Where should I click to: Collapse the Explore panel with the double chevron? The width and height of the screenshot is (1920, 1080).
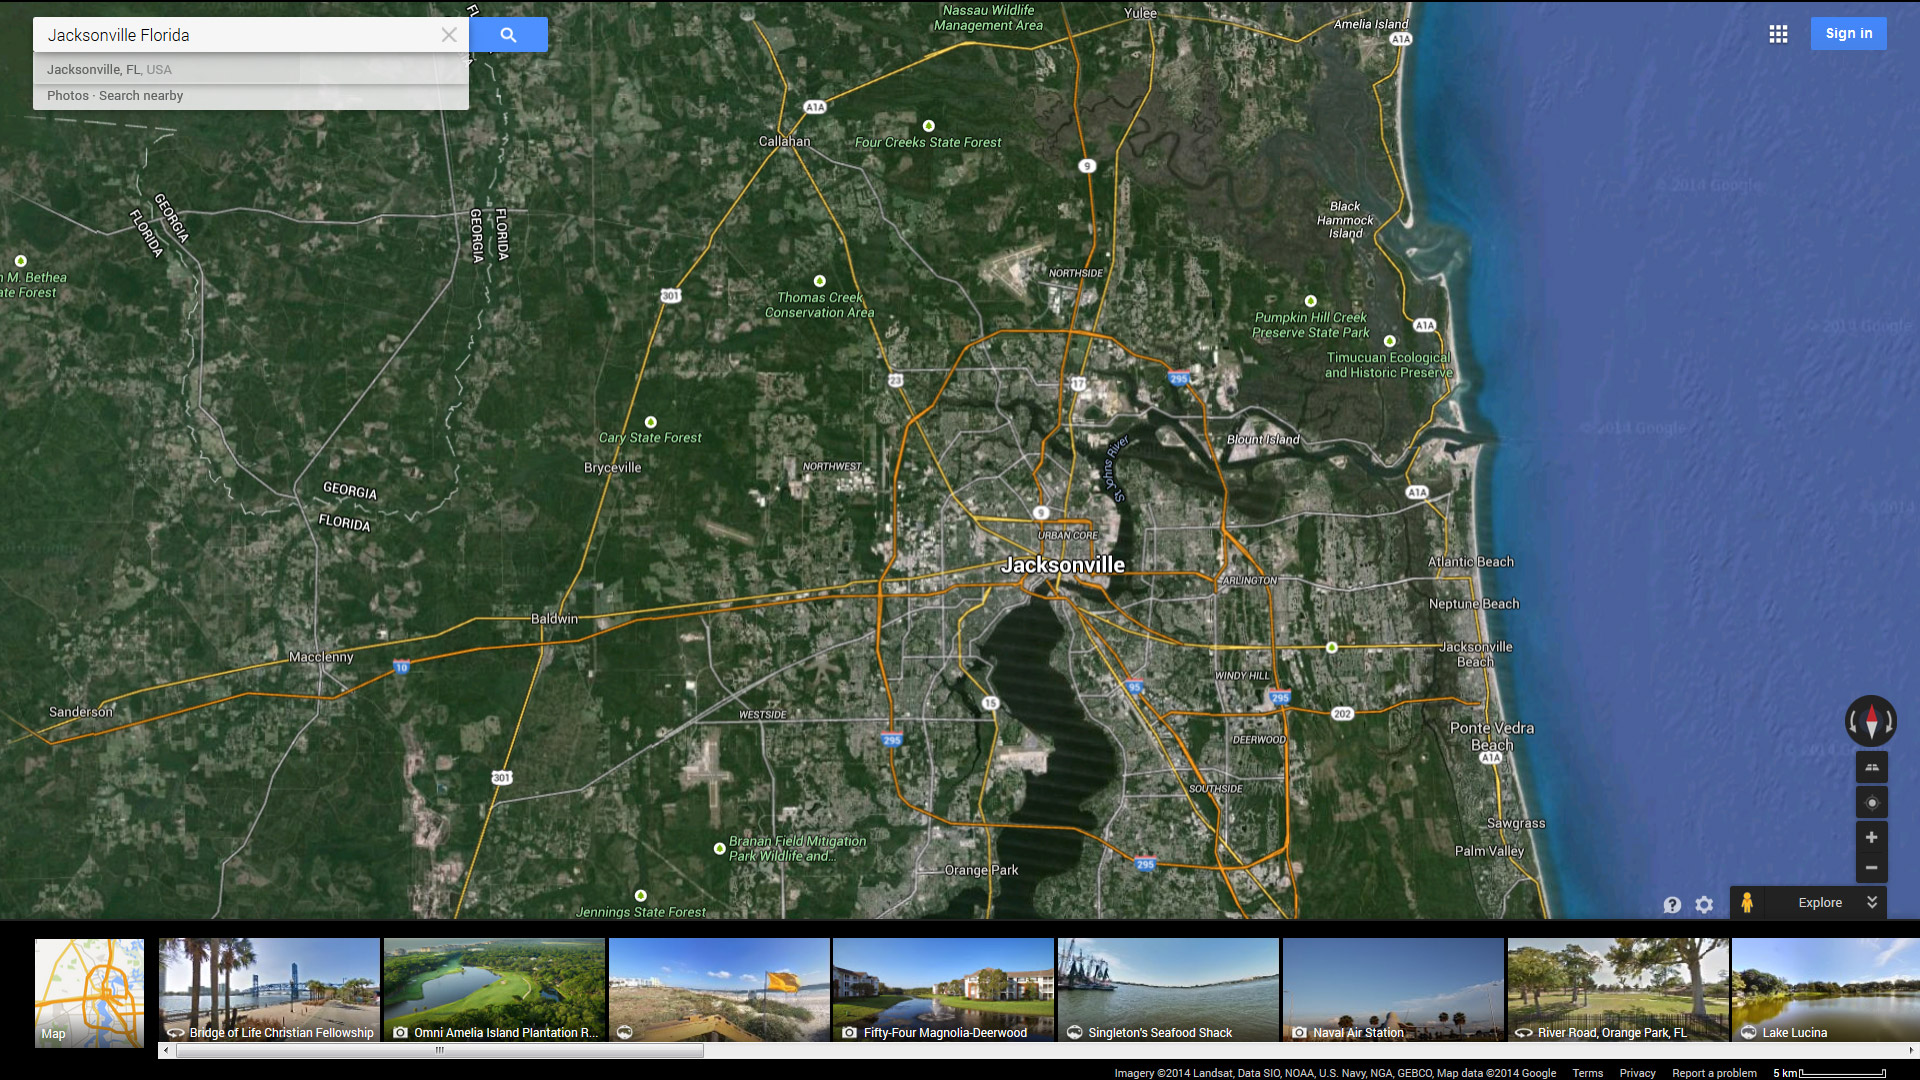click(1872, 902)
